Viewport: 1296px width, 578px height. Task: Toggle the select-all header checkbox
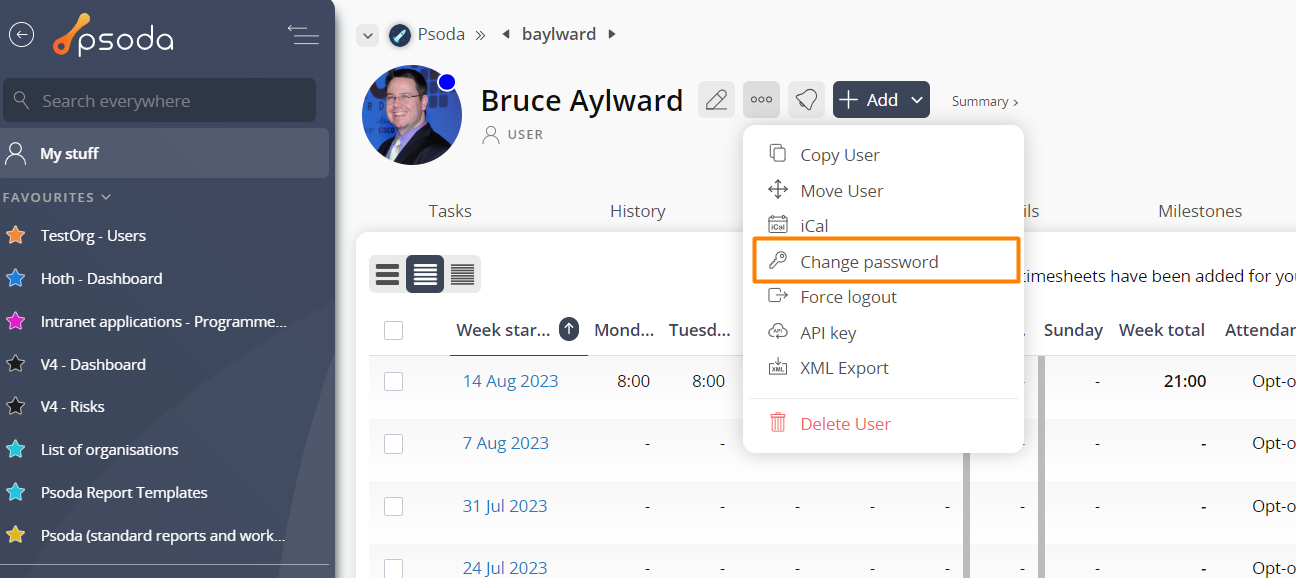394,330
